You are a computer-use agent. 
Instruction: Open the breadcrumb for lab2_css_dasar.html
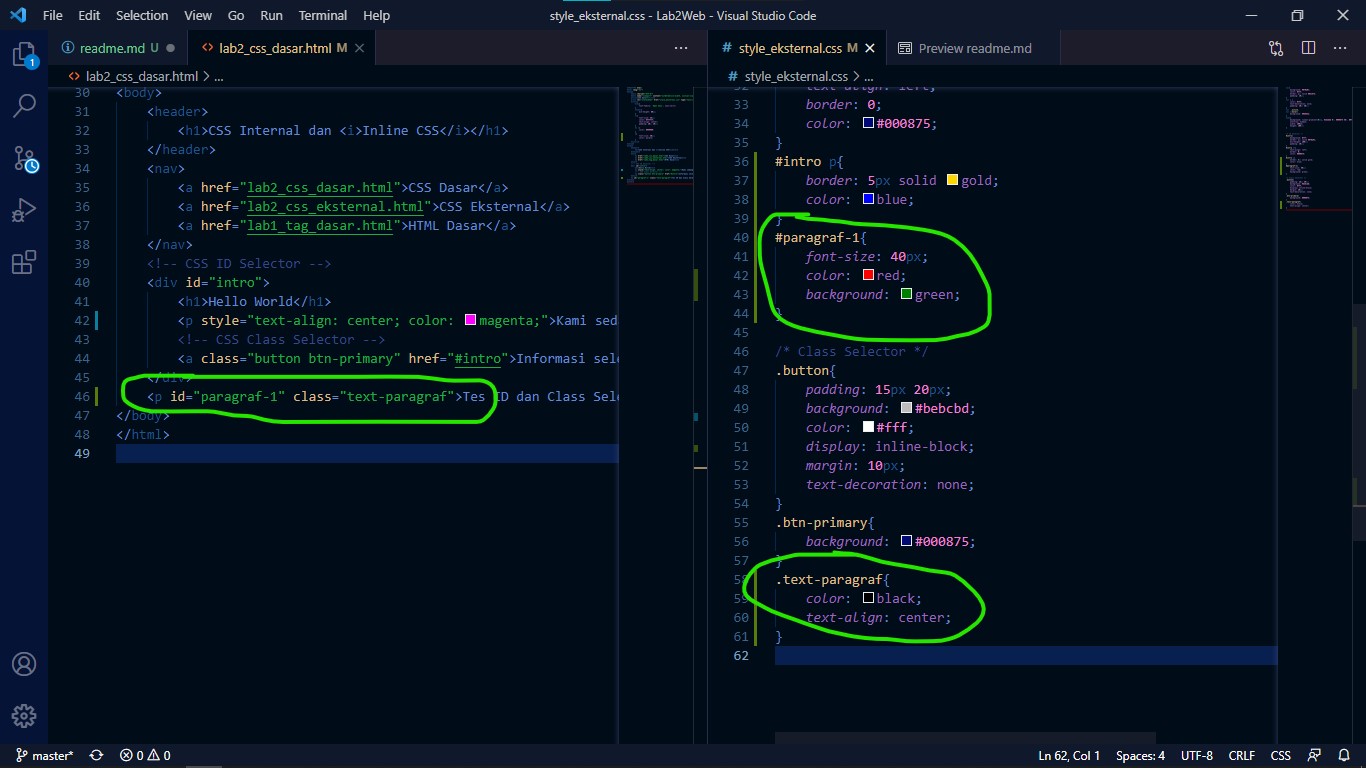[x=140, y=75]
